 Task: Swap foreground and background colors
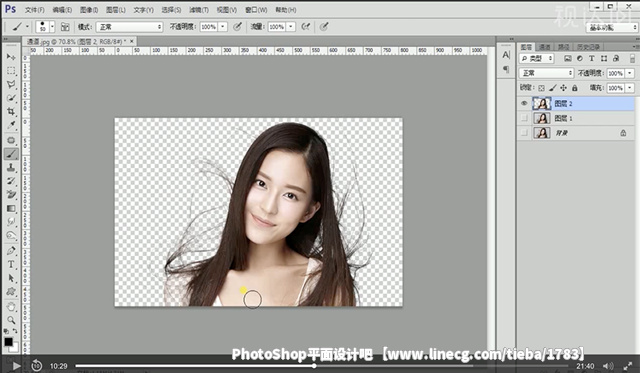(15, 331)
